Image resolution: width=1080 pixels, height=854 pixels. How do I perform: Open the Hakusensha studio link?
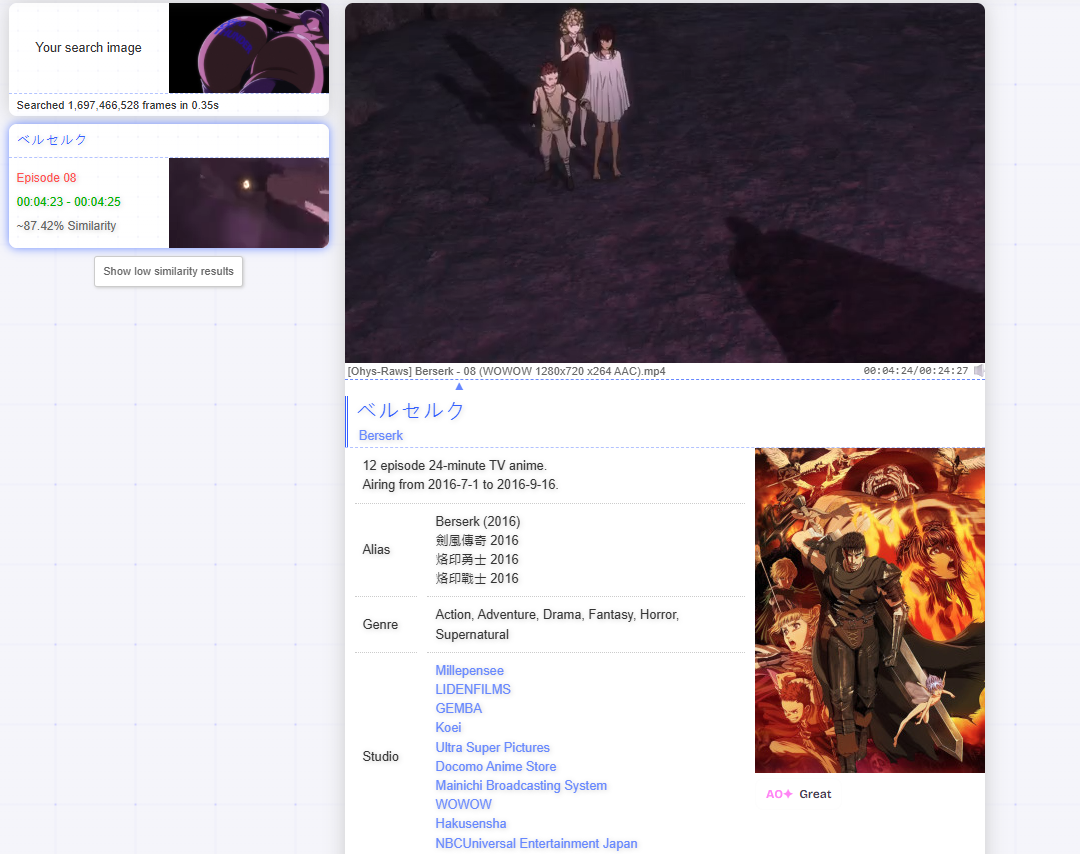click(x=470, y=824)
